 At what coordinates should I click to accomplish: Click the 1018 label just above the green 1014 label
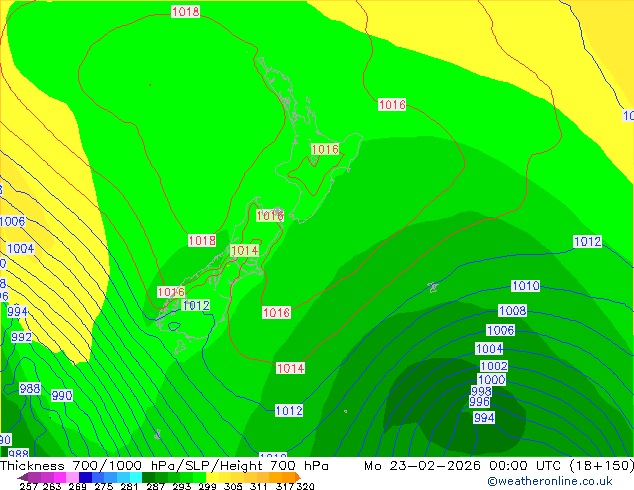click(x=202, y=241)
